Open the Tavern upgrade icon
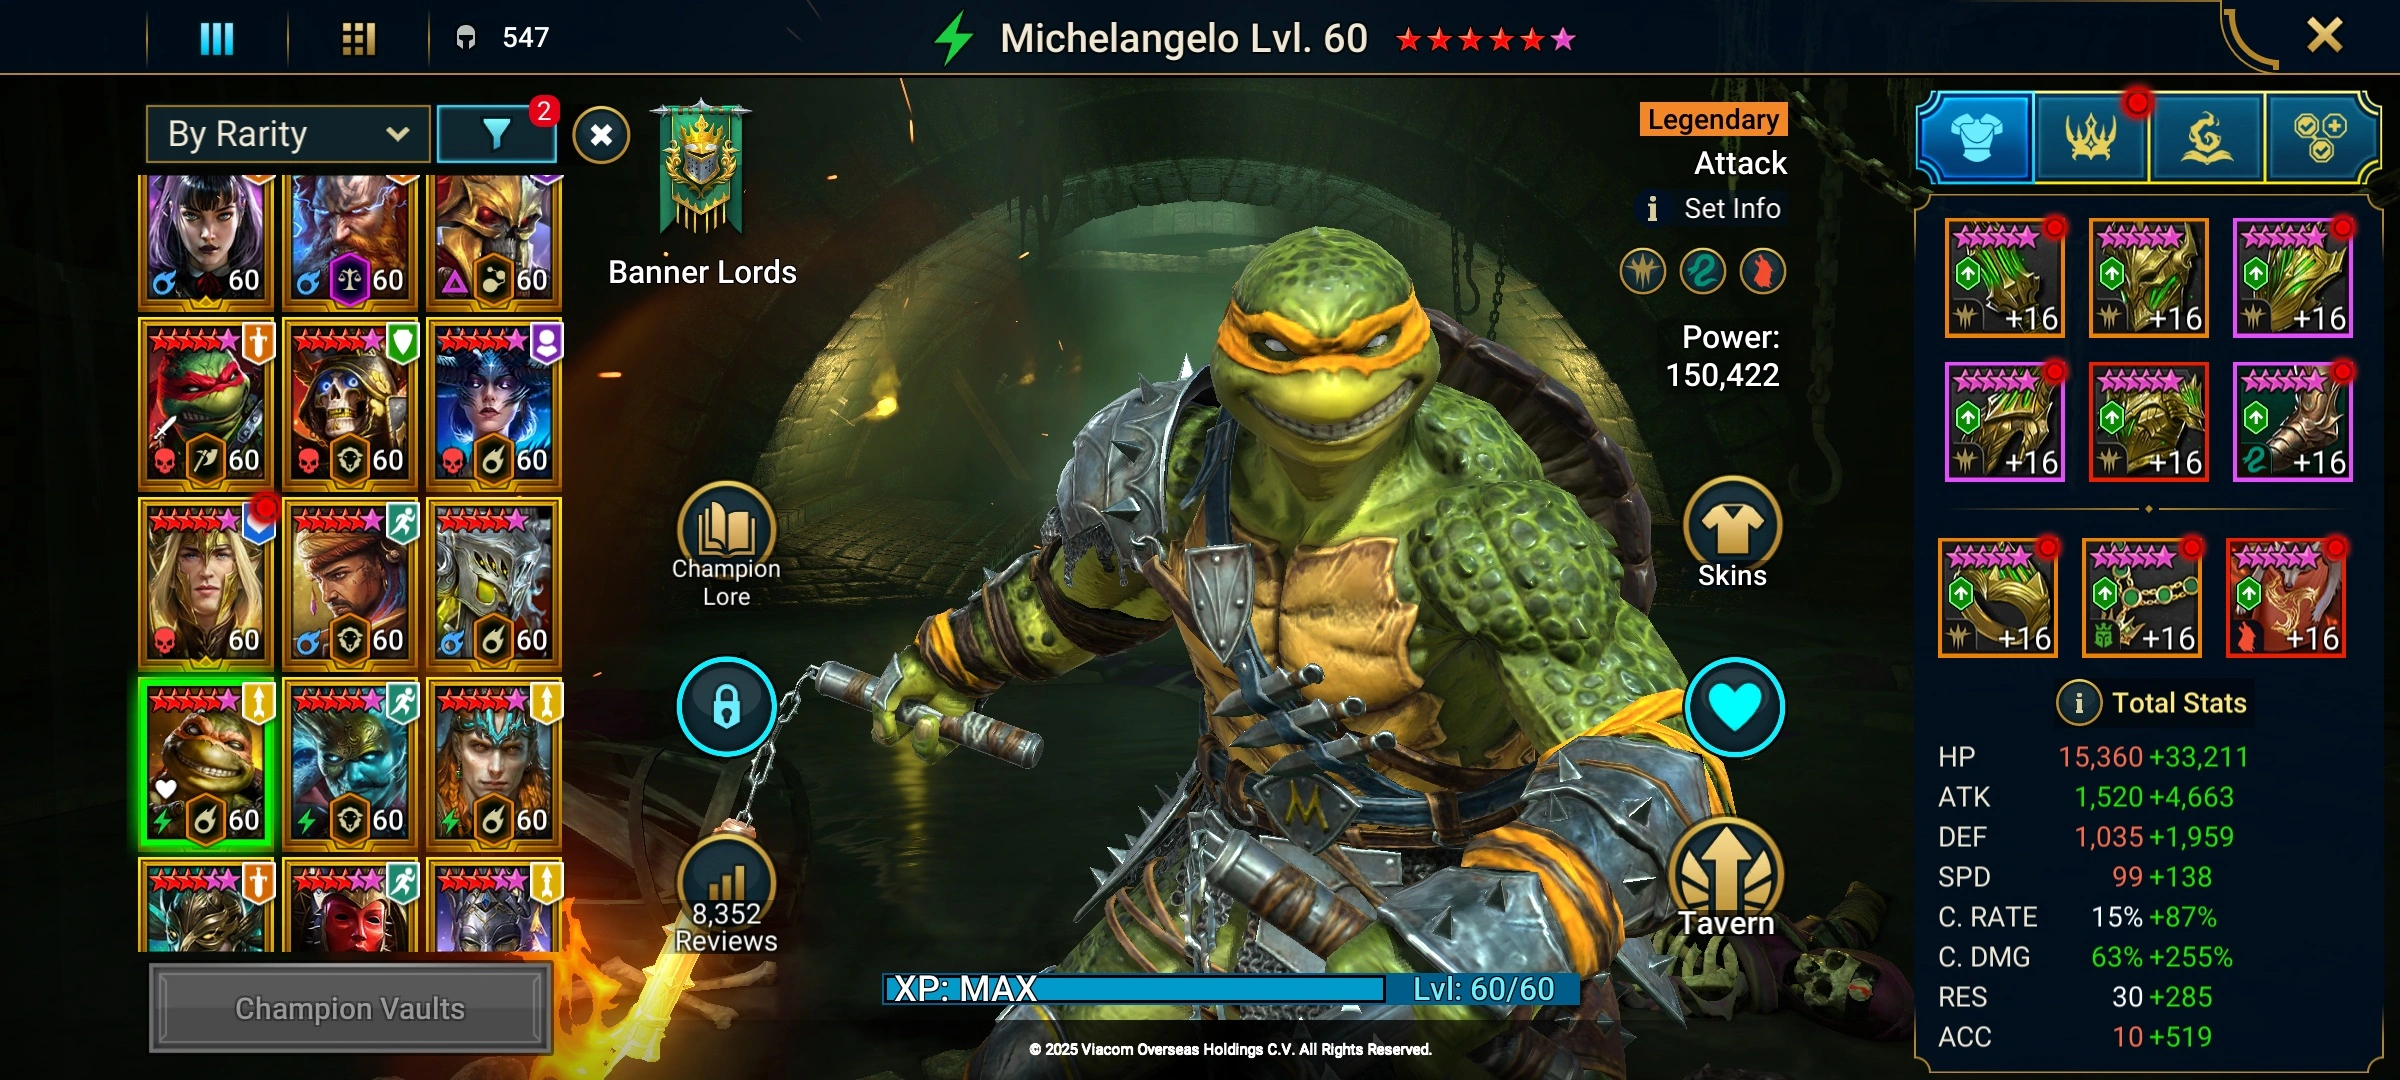 point(1726,868)
